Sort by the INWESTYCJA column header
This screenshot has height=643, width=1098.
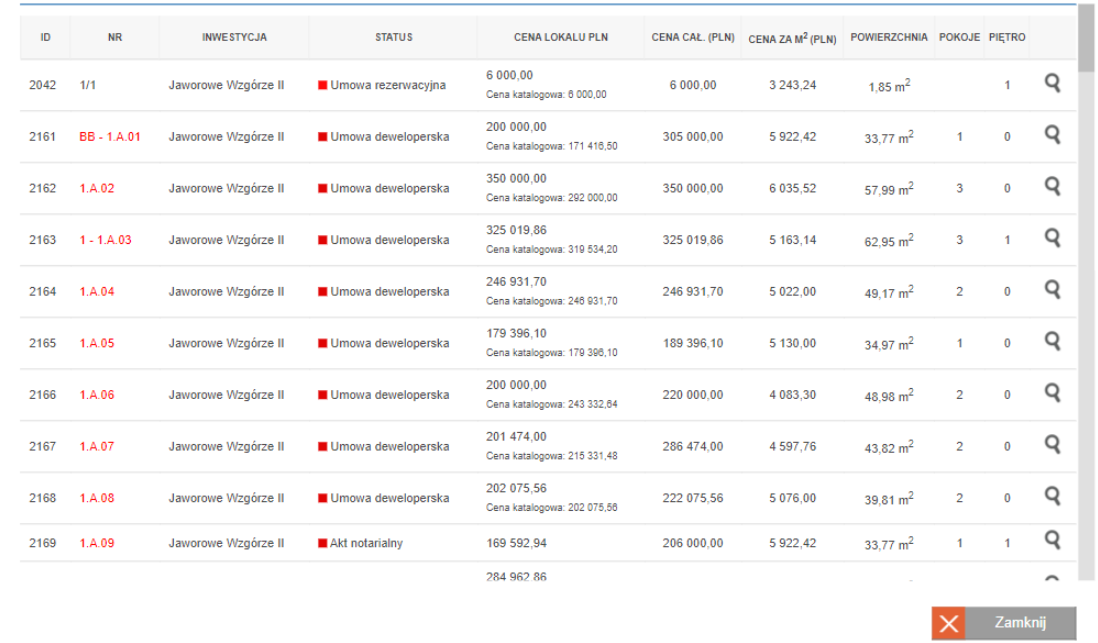tap(235, 37)
